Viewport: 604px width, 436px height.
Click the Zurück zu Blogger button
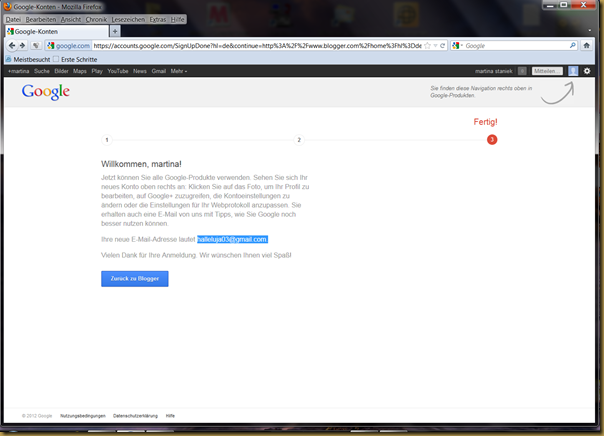click(134, 278)
